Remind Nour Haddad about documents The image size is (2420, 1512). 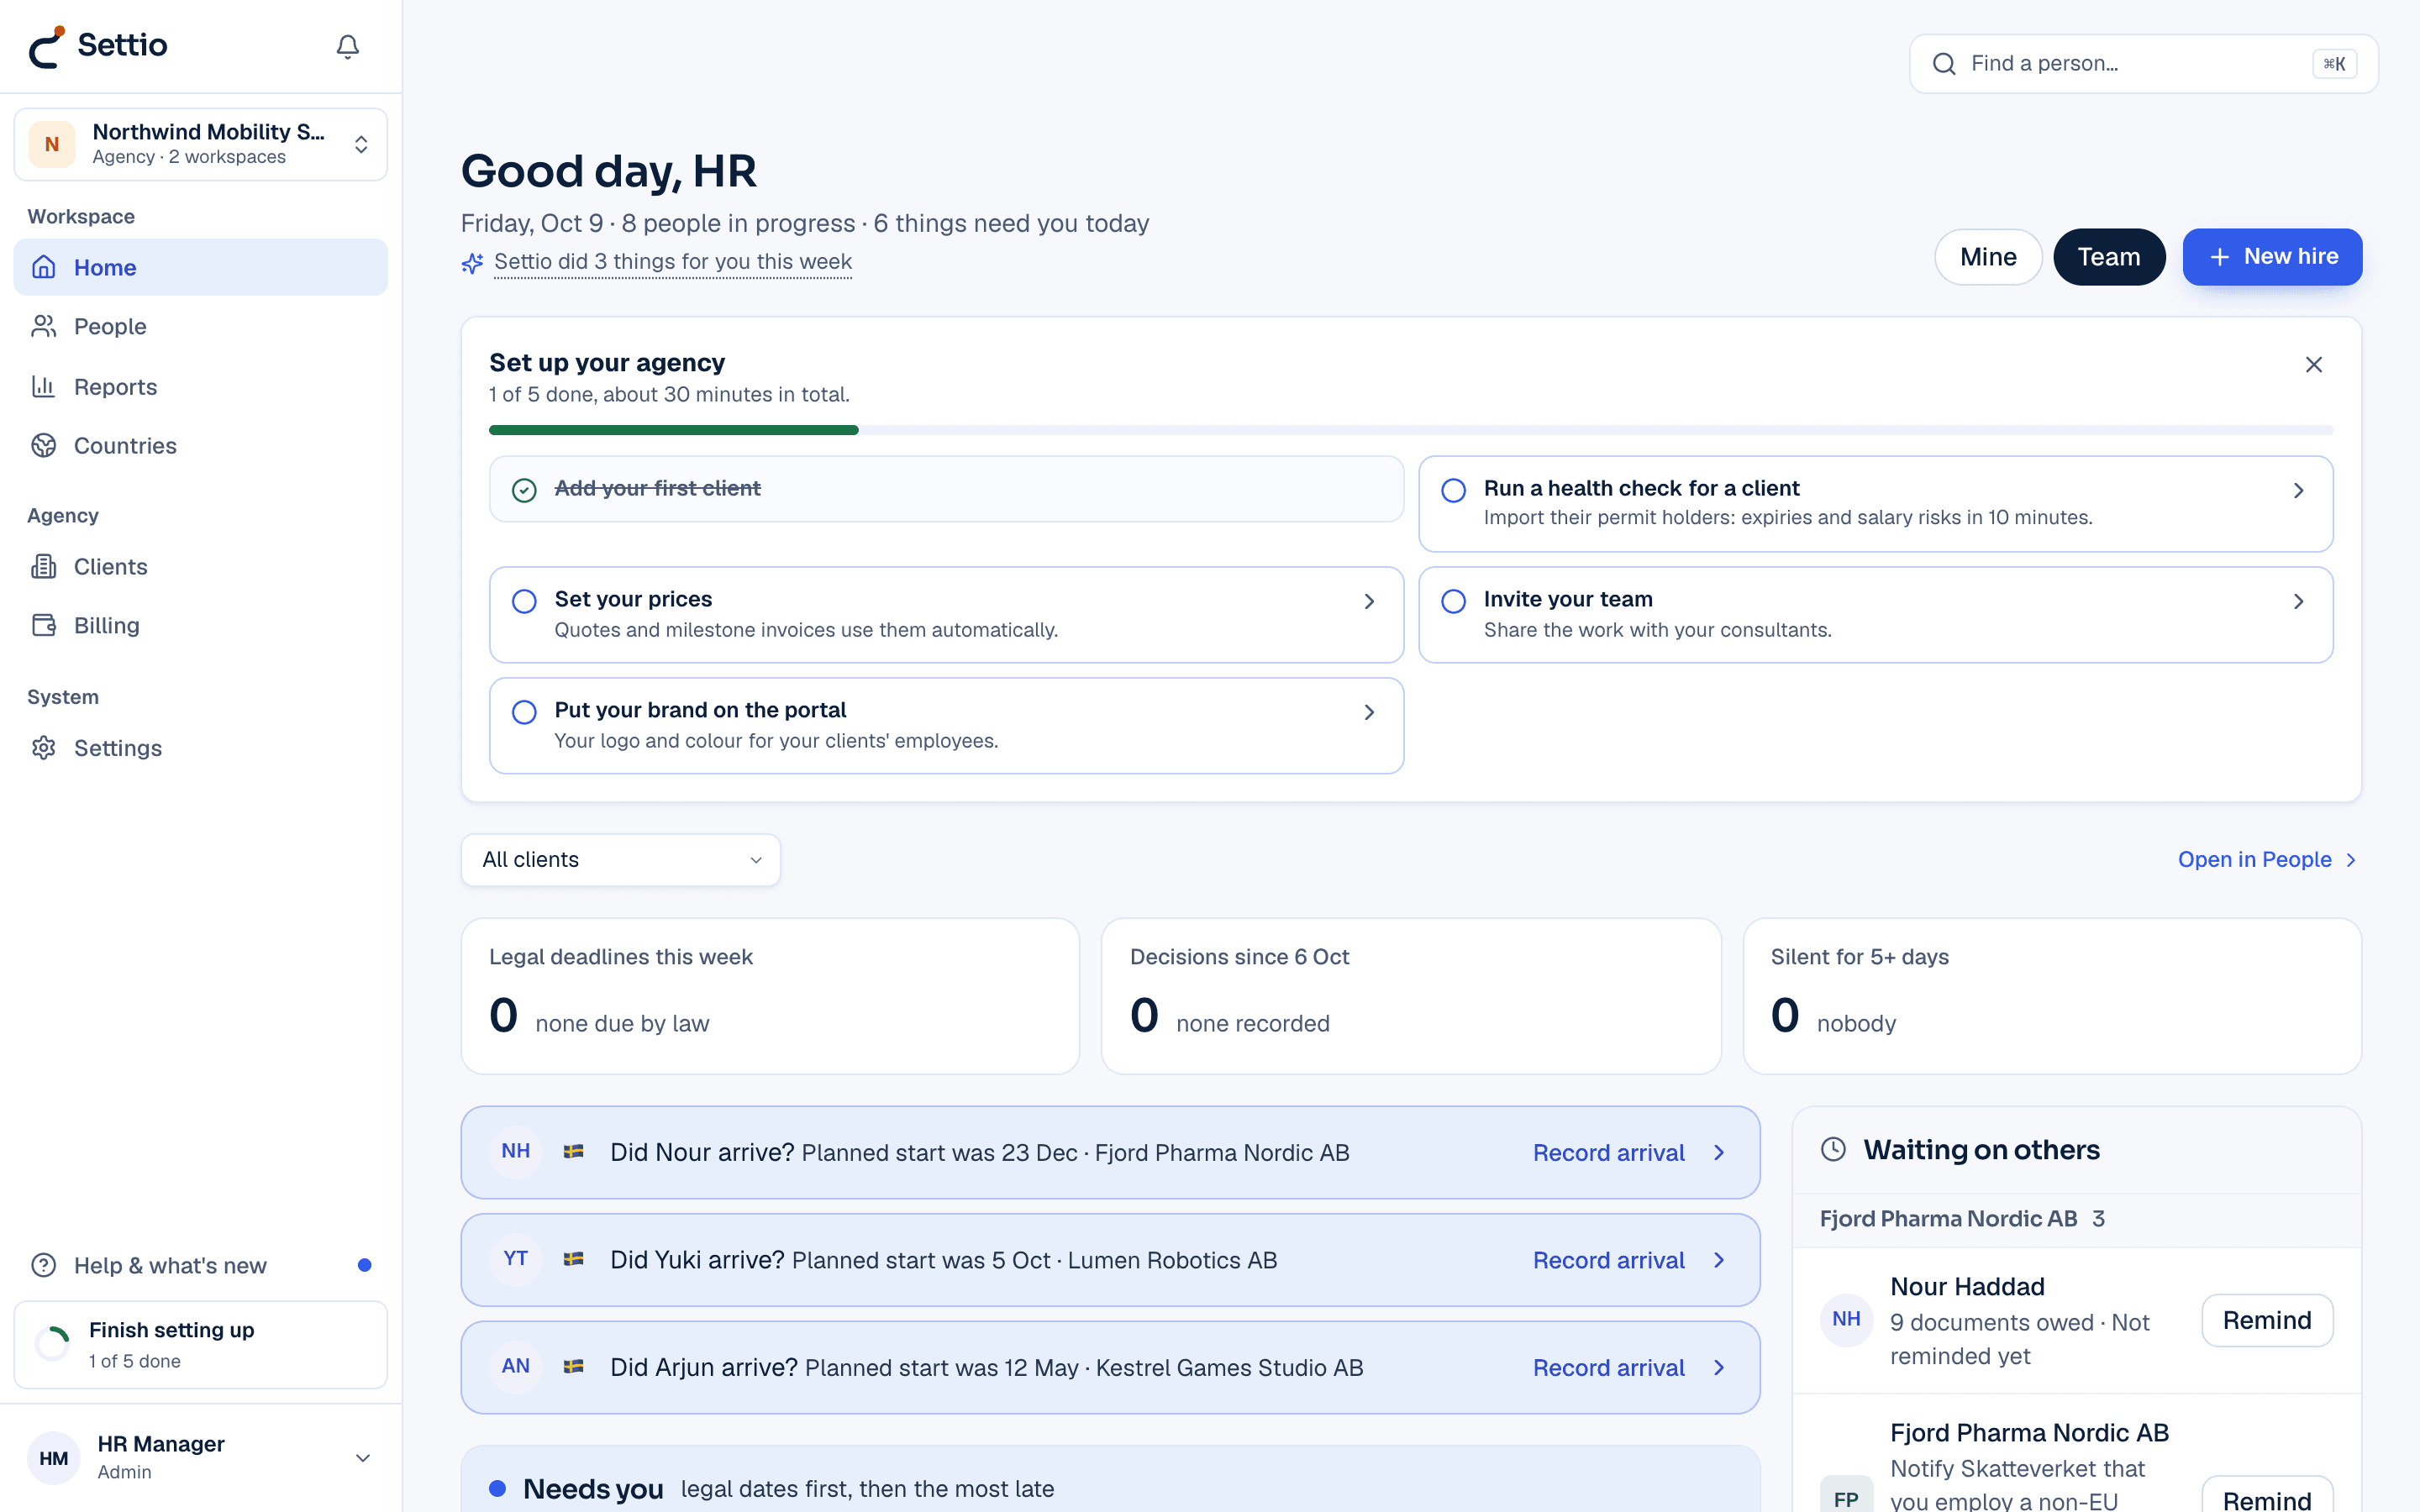click(x=2267, y=1320)
